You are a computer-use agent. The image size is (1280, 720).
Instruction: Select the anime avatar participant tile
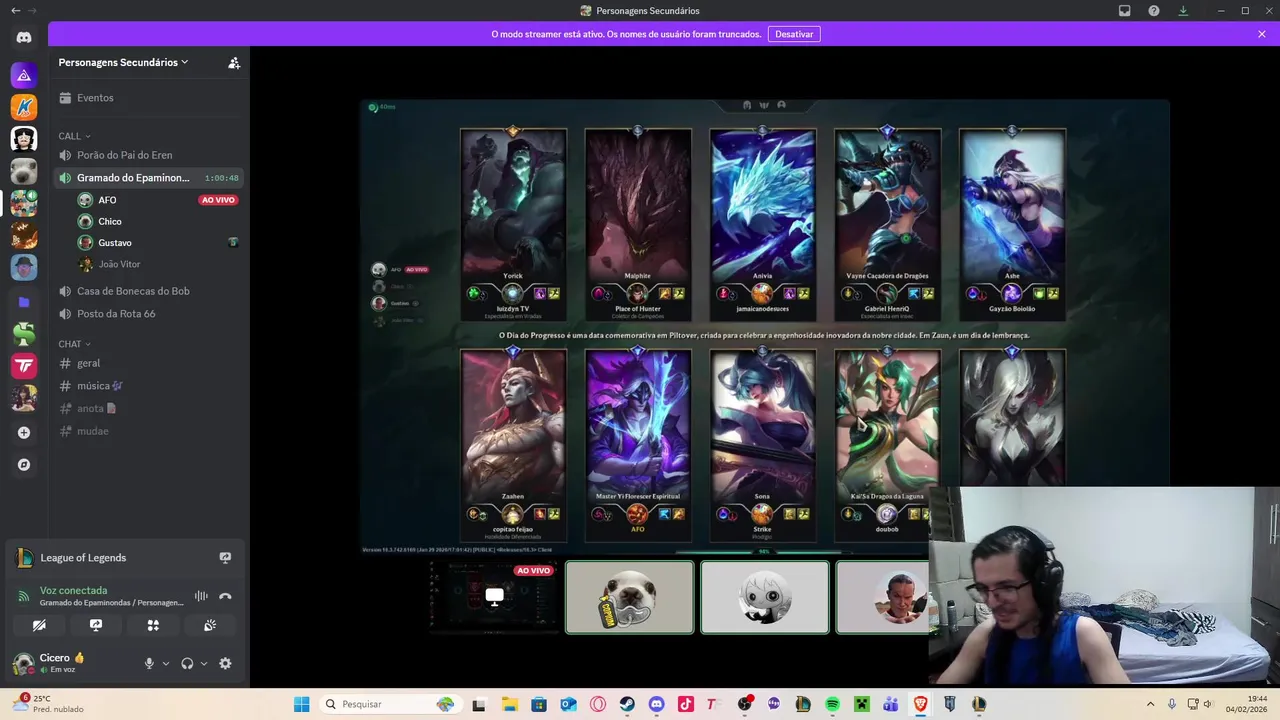765,597
